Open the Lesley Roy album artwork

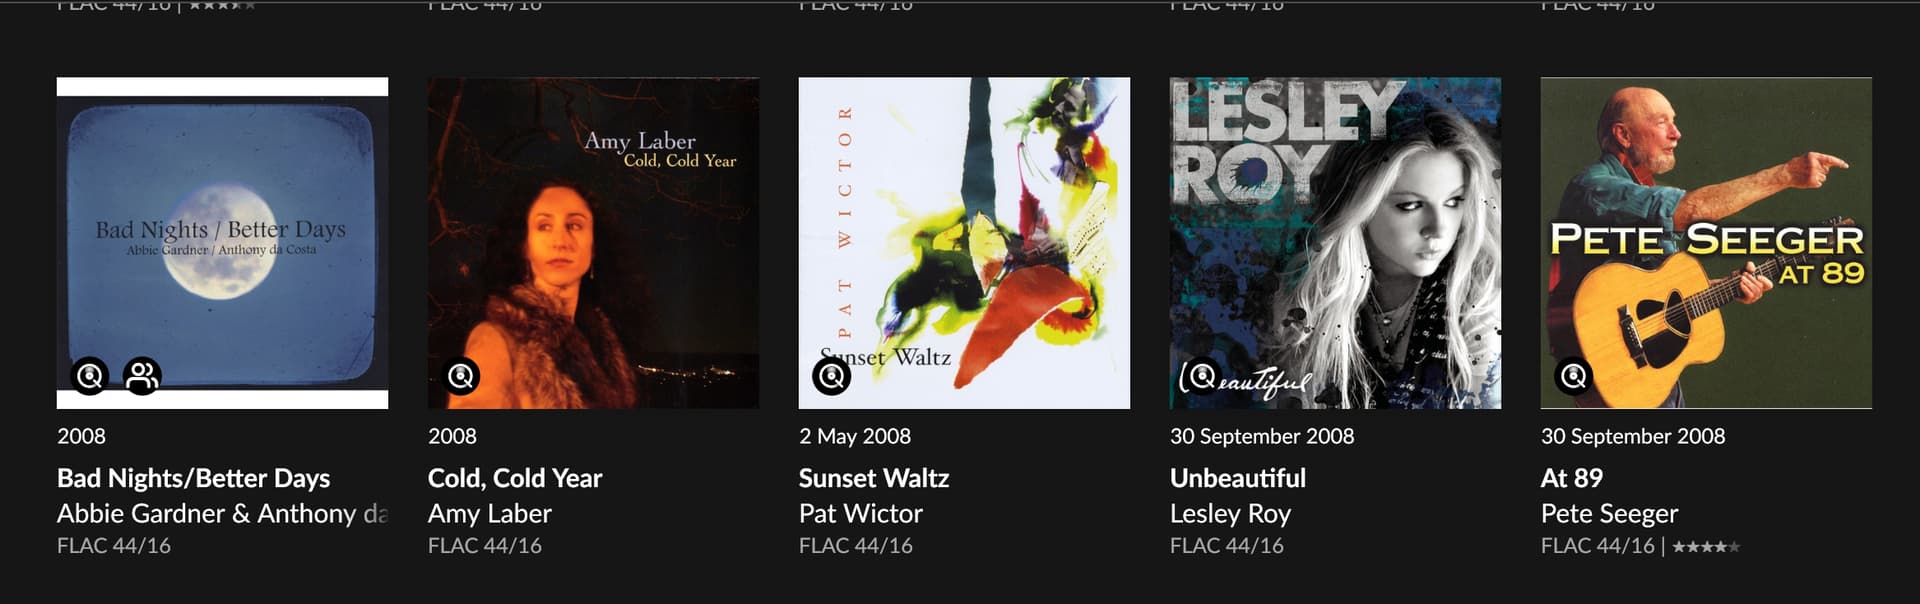pyautogui.click(x=1335, y=243)
